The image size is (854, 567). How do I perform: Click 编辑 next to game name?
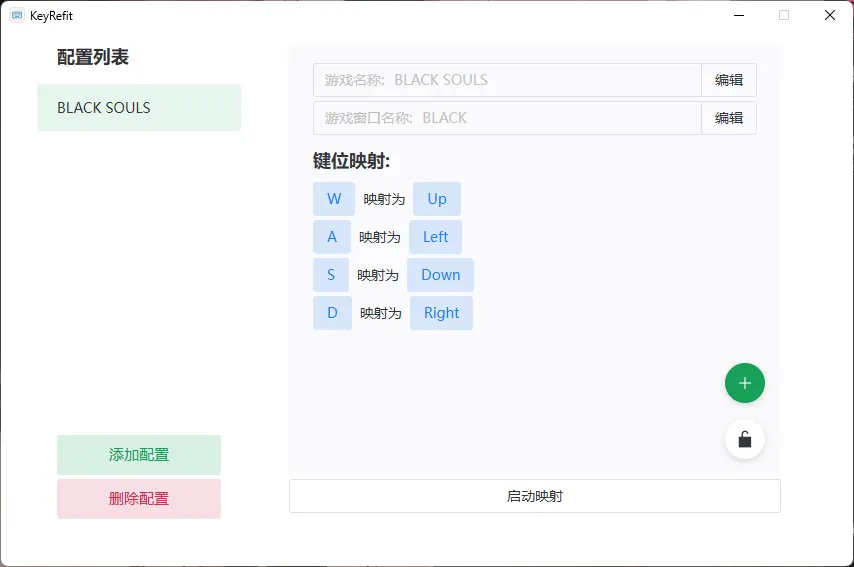(x=728, y=80)
